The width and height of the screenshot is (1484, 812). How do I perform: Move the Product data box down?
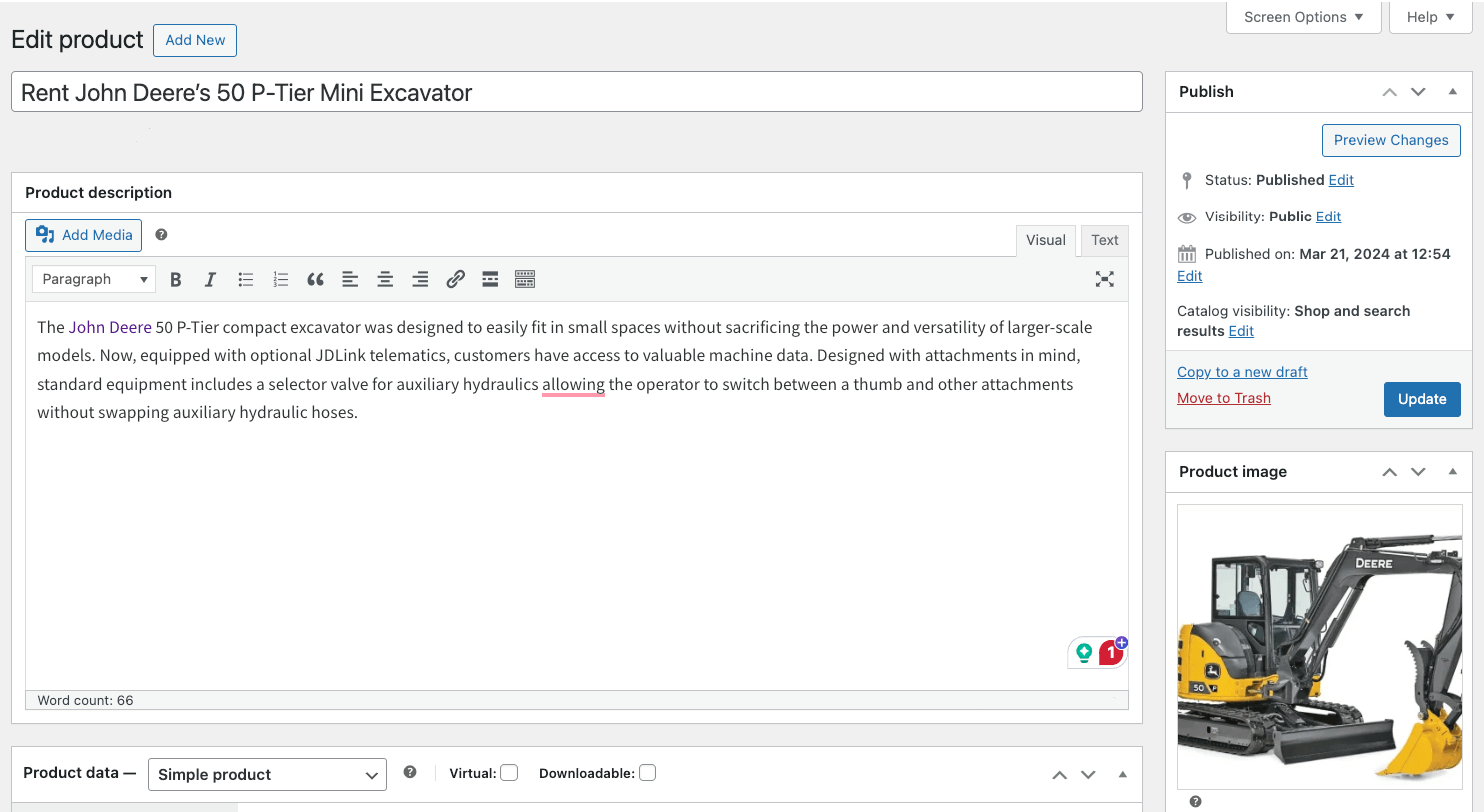[x=1089, y=774]
